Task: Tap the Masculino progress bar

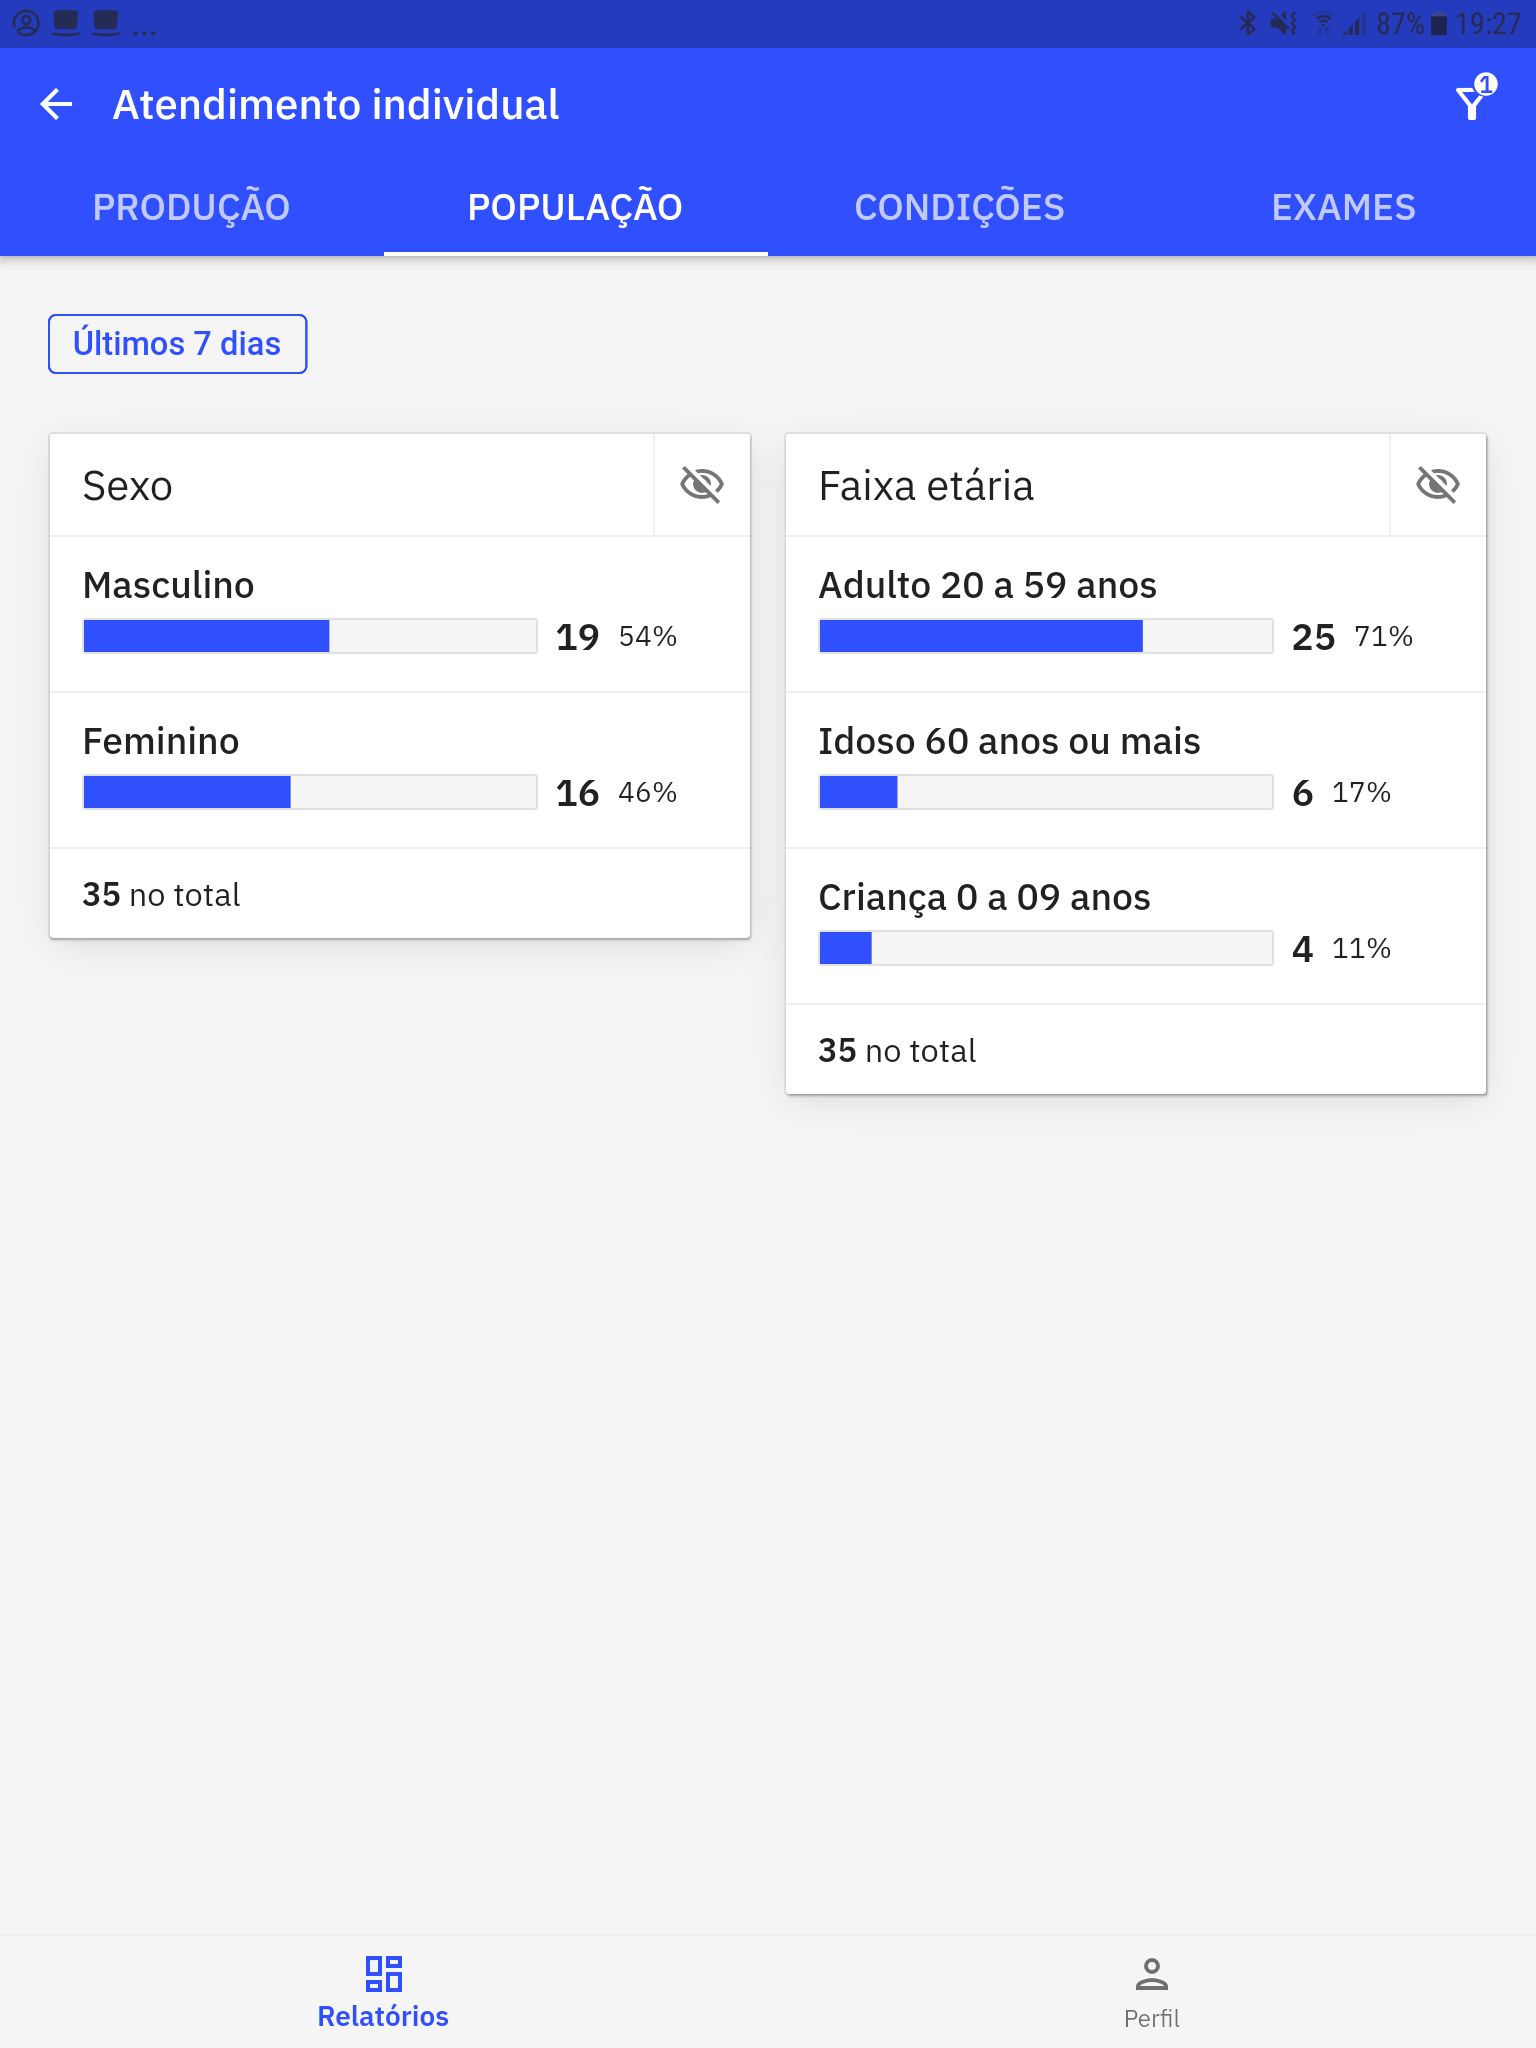Action: (310, 636)
